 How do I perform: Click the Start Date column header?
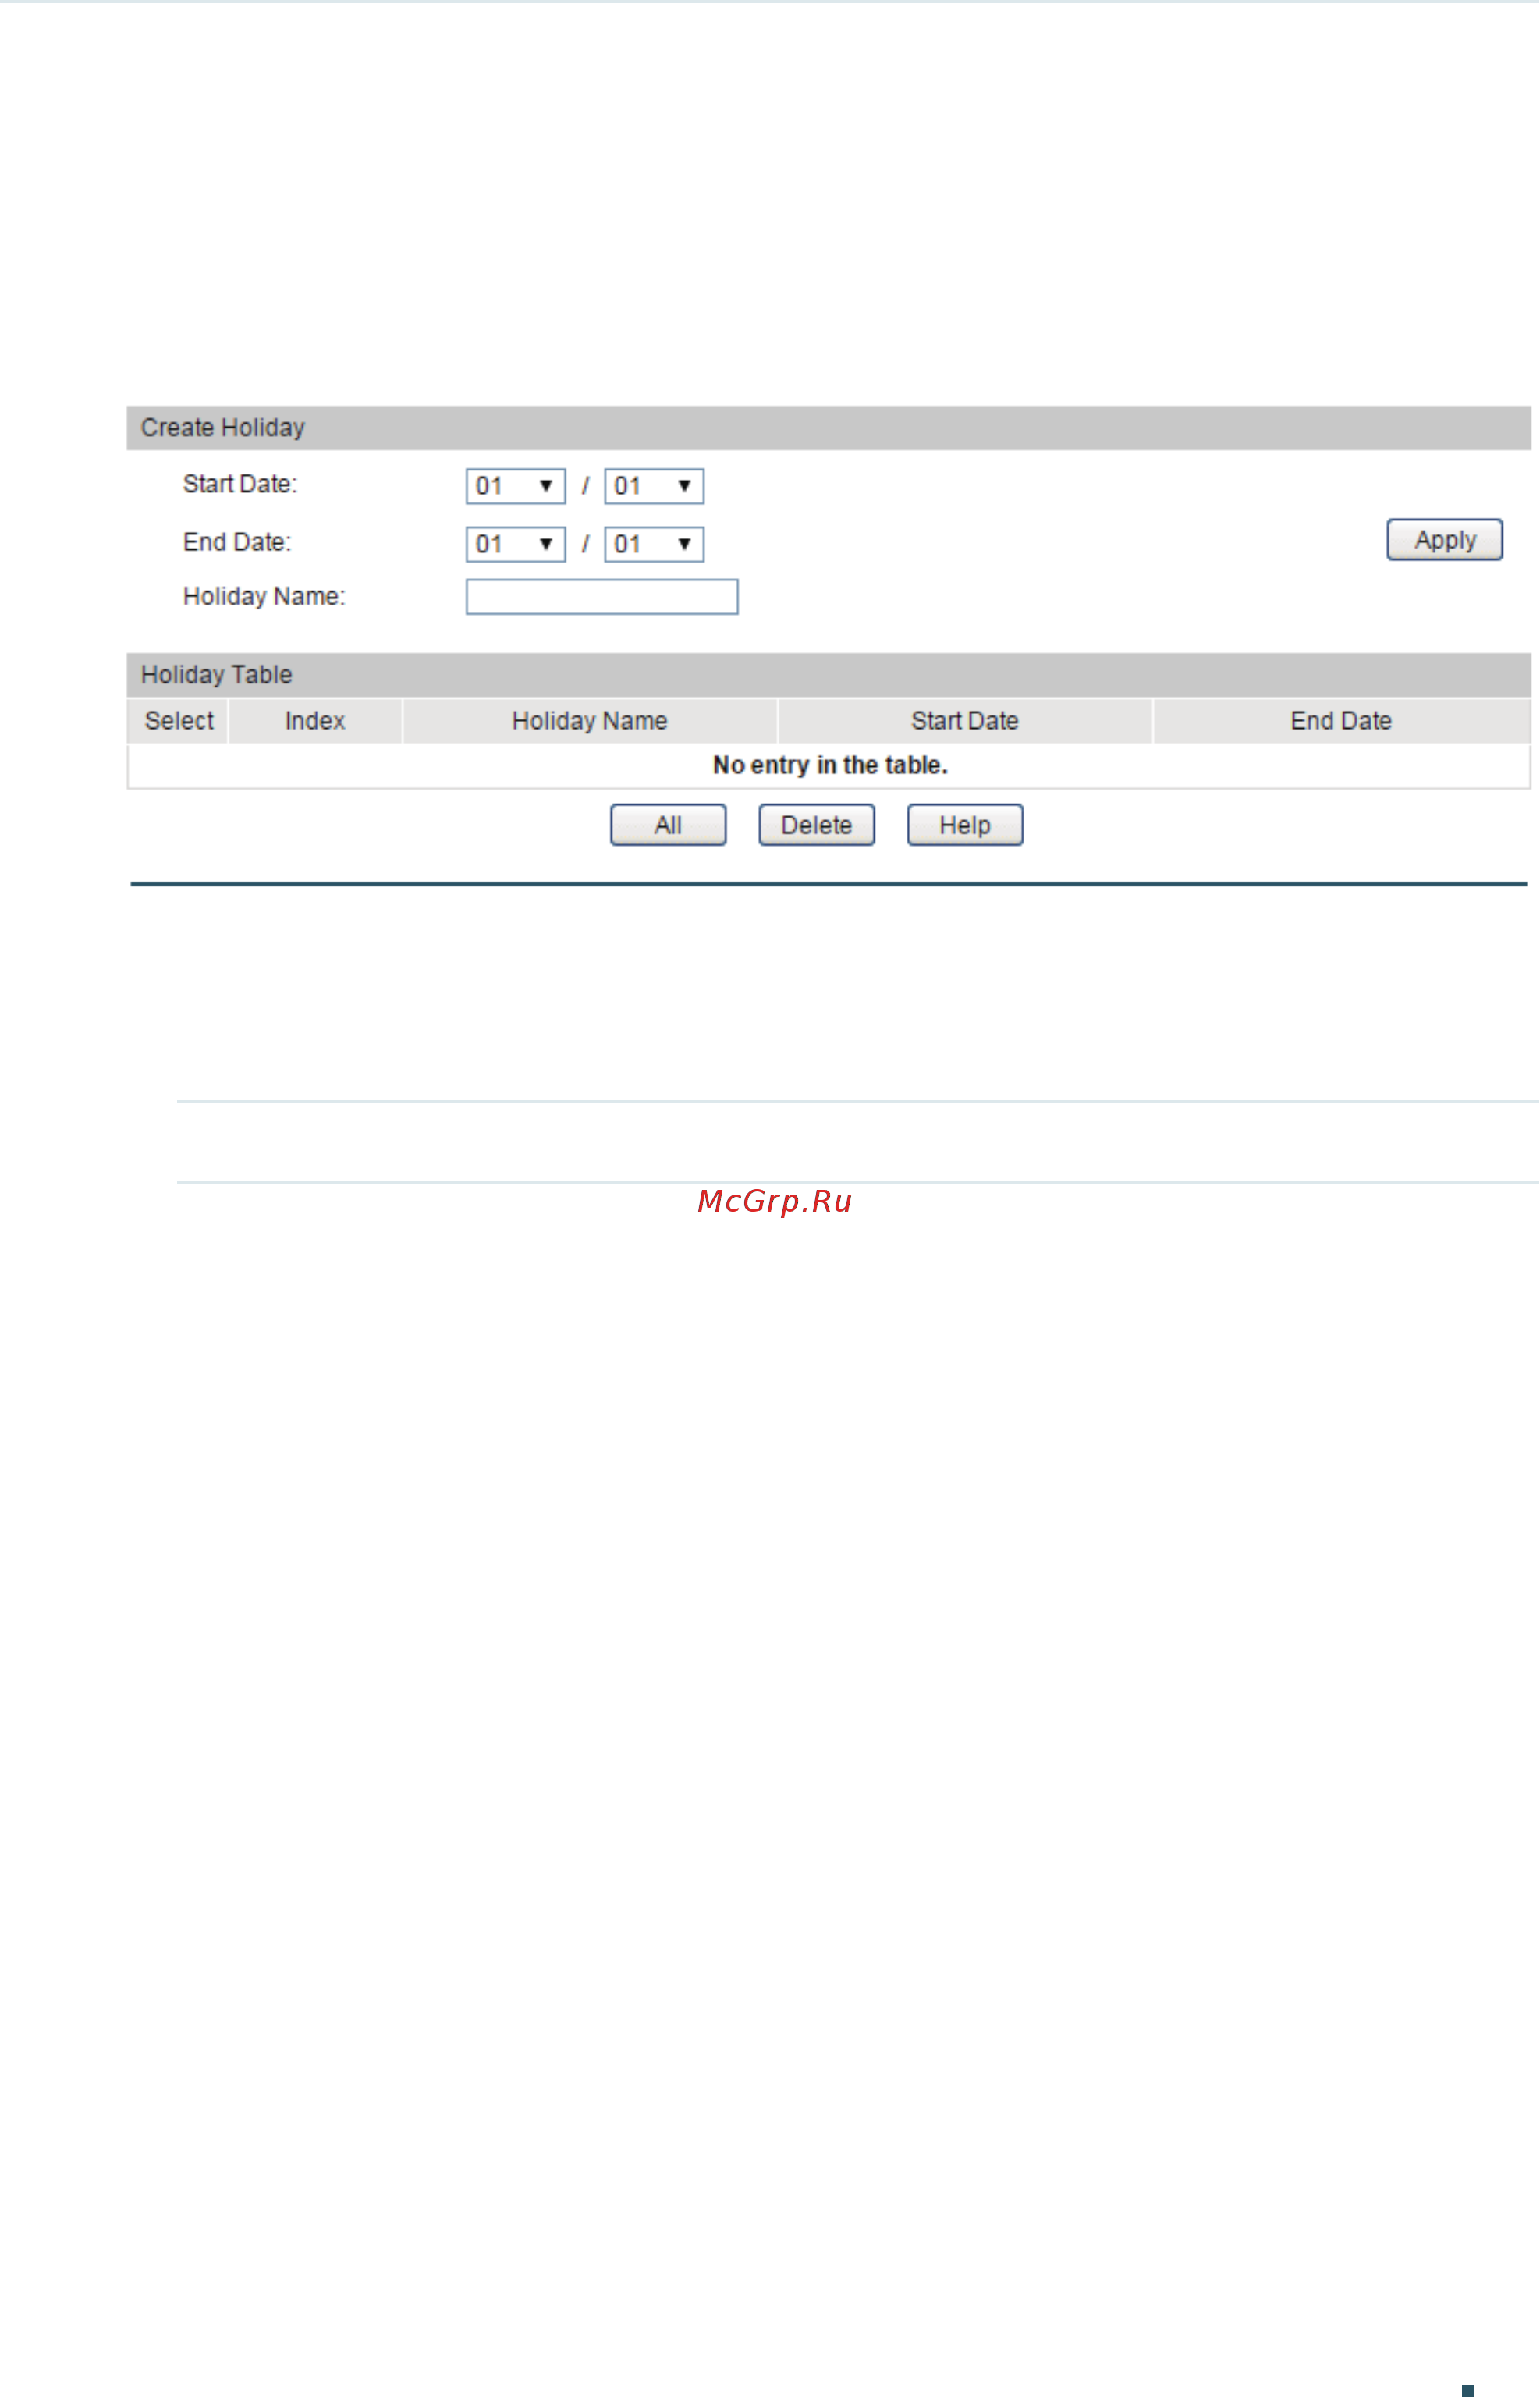coord(965,721)
